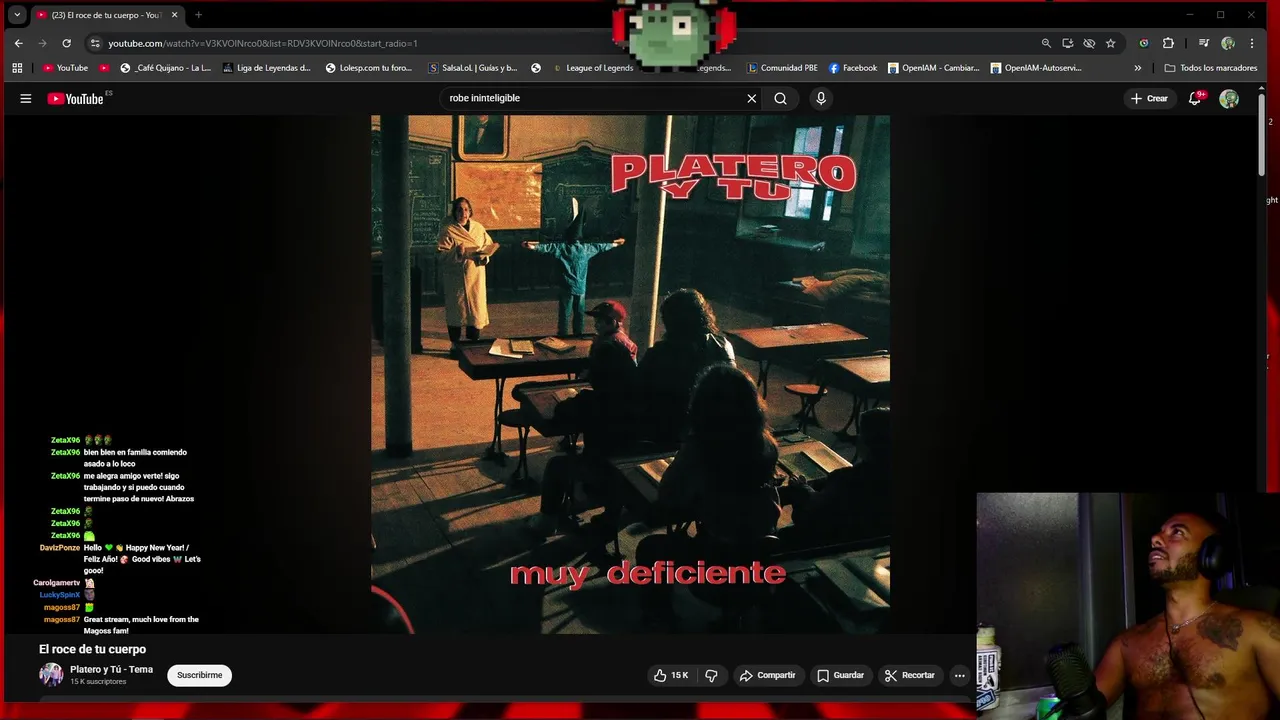The width and height of the screenshot is (1280, 720).
Task: Click Suscribirme to subscribe
Action: [199, 675]
